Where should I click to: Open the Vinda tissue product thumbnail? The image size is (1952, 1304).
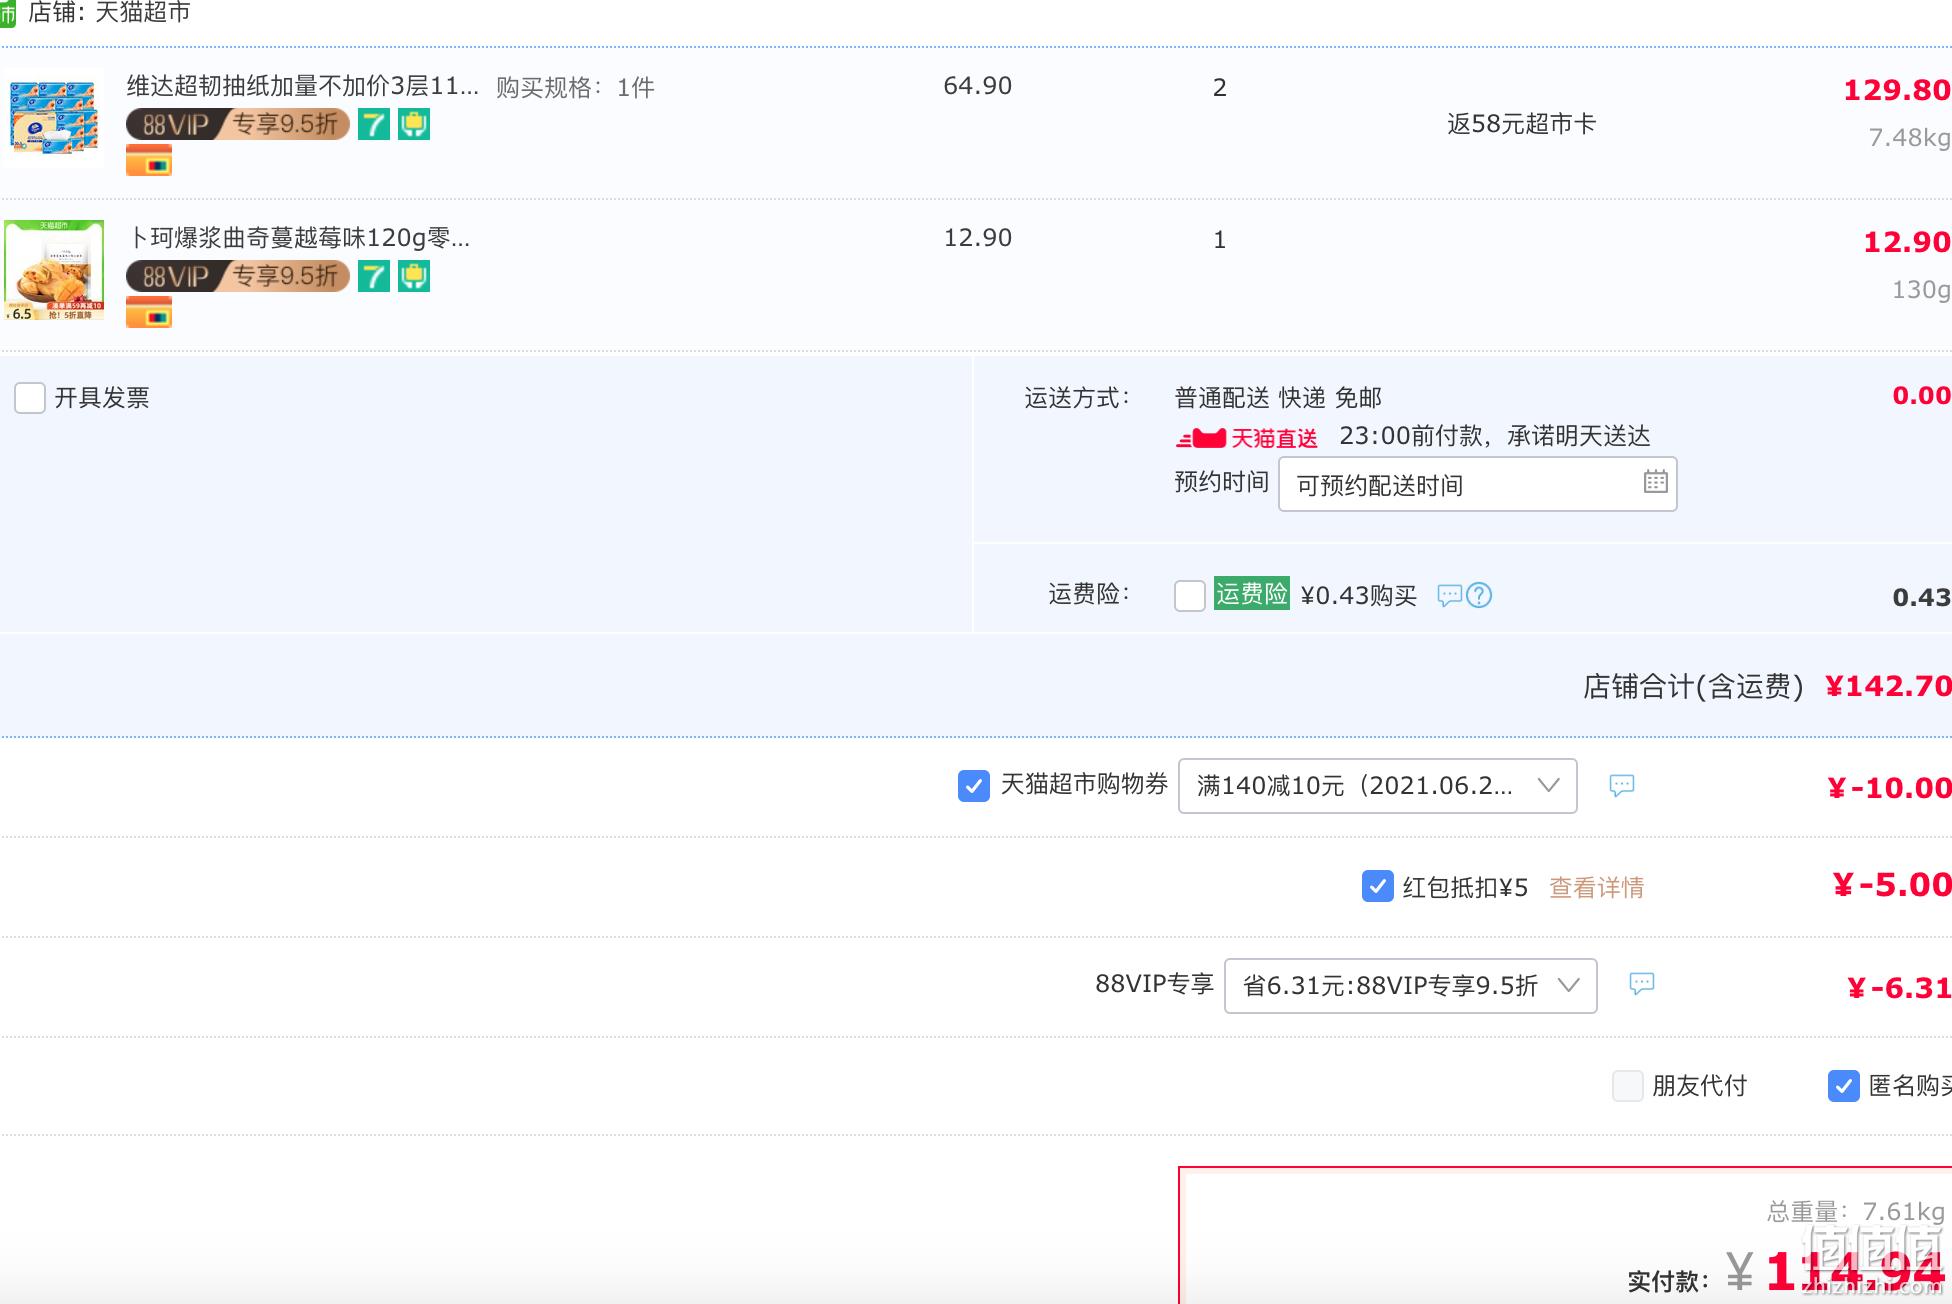[55, 118]
